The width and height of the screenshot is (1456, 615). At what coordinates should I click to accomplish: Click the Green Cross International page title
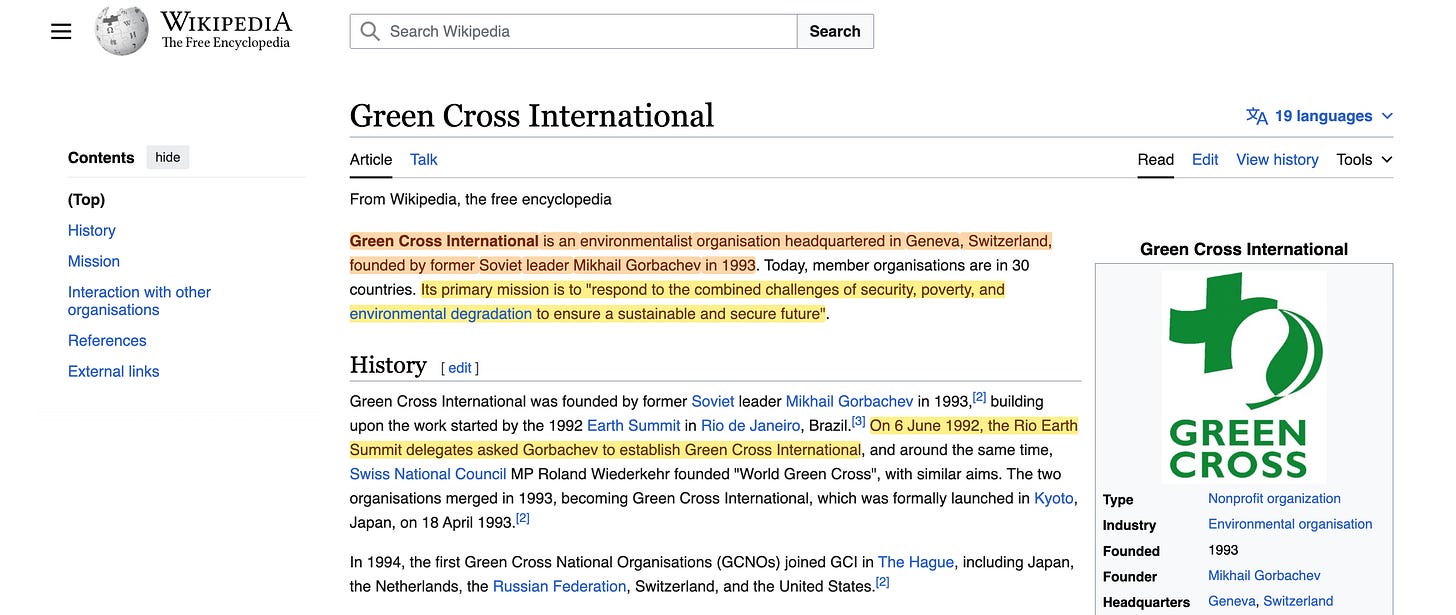point(532,116)
